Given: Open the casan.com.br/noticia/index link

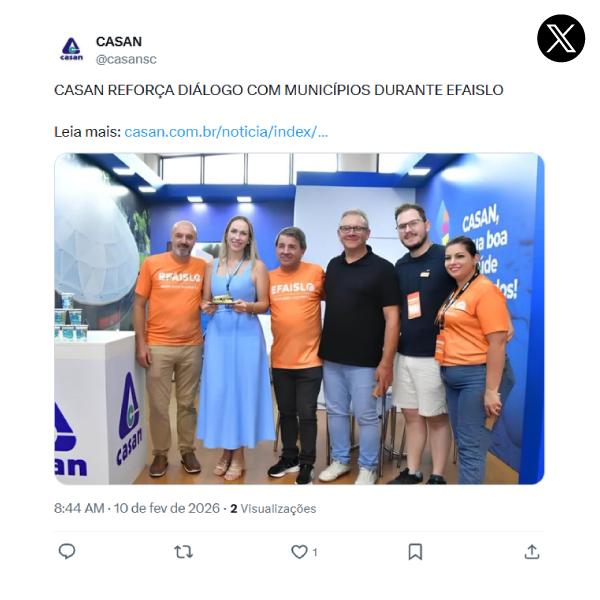Looking at the screenshot, I should click(226, 132).
